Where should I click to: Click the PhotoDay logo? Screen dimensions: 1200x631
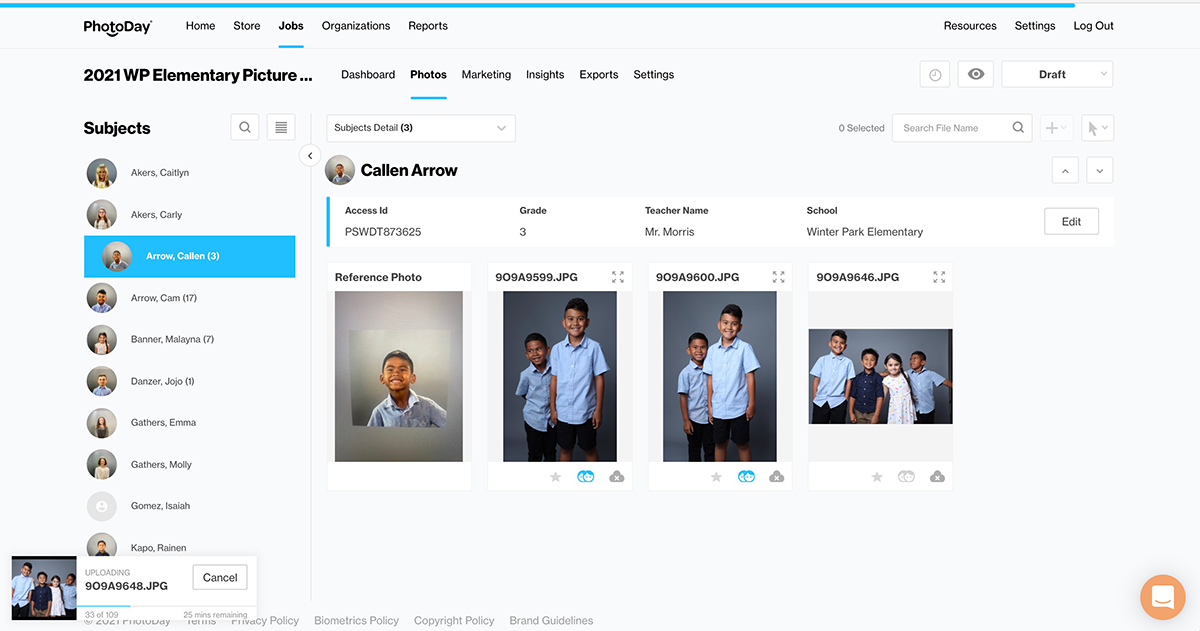pos(118,27)
